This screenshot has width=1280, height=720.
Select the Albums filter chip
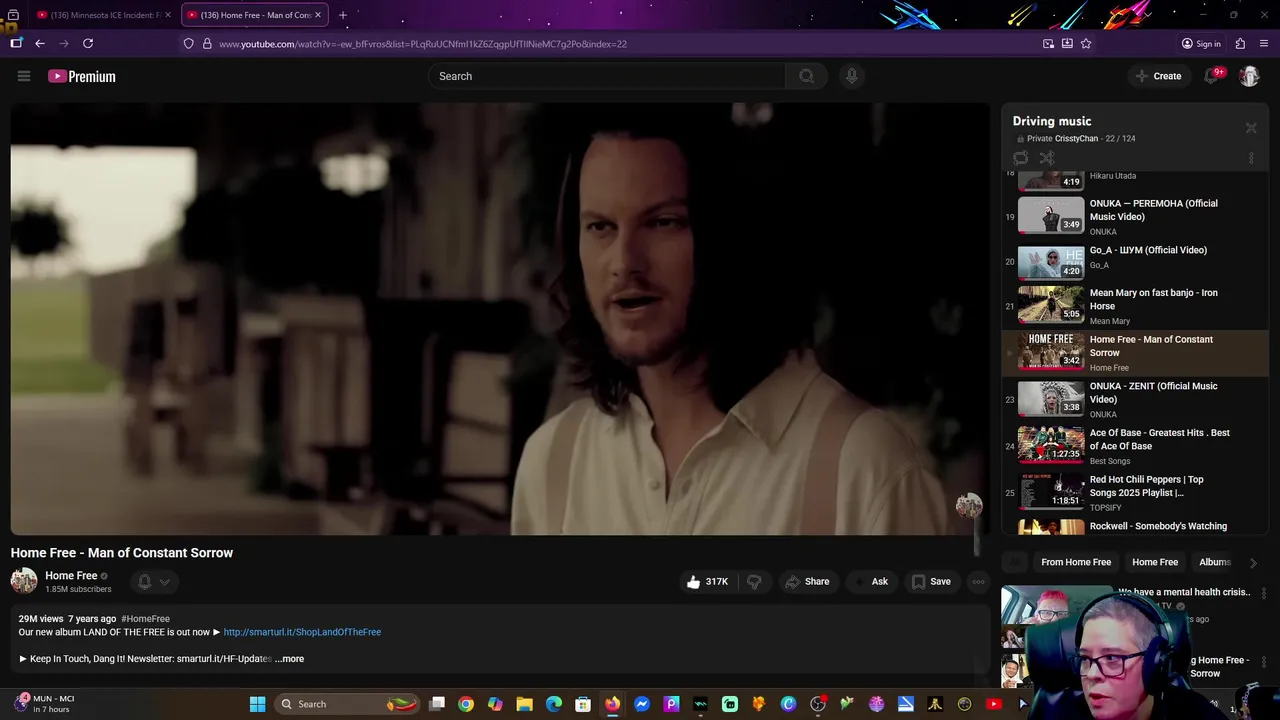[x=1214, y=562]
